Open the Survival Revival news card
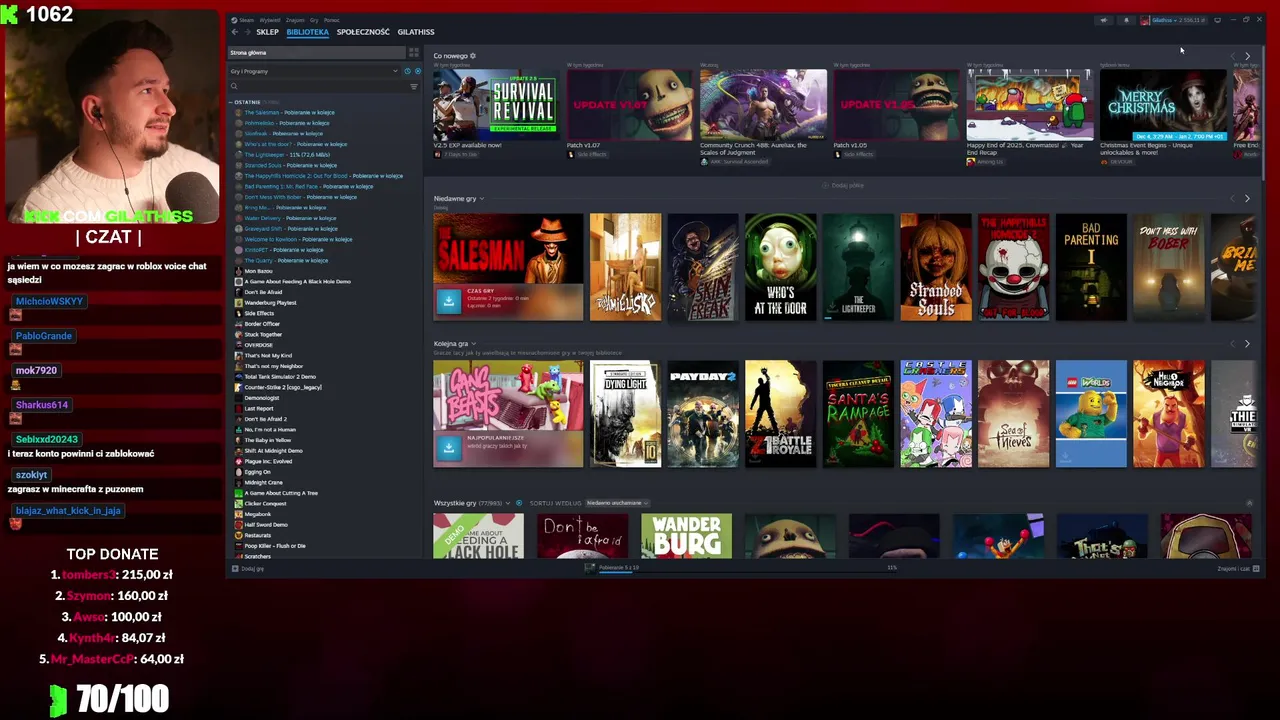 click(495, 105)
